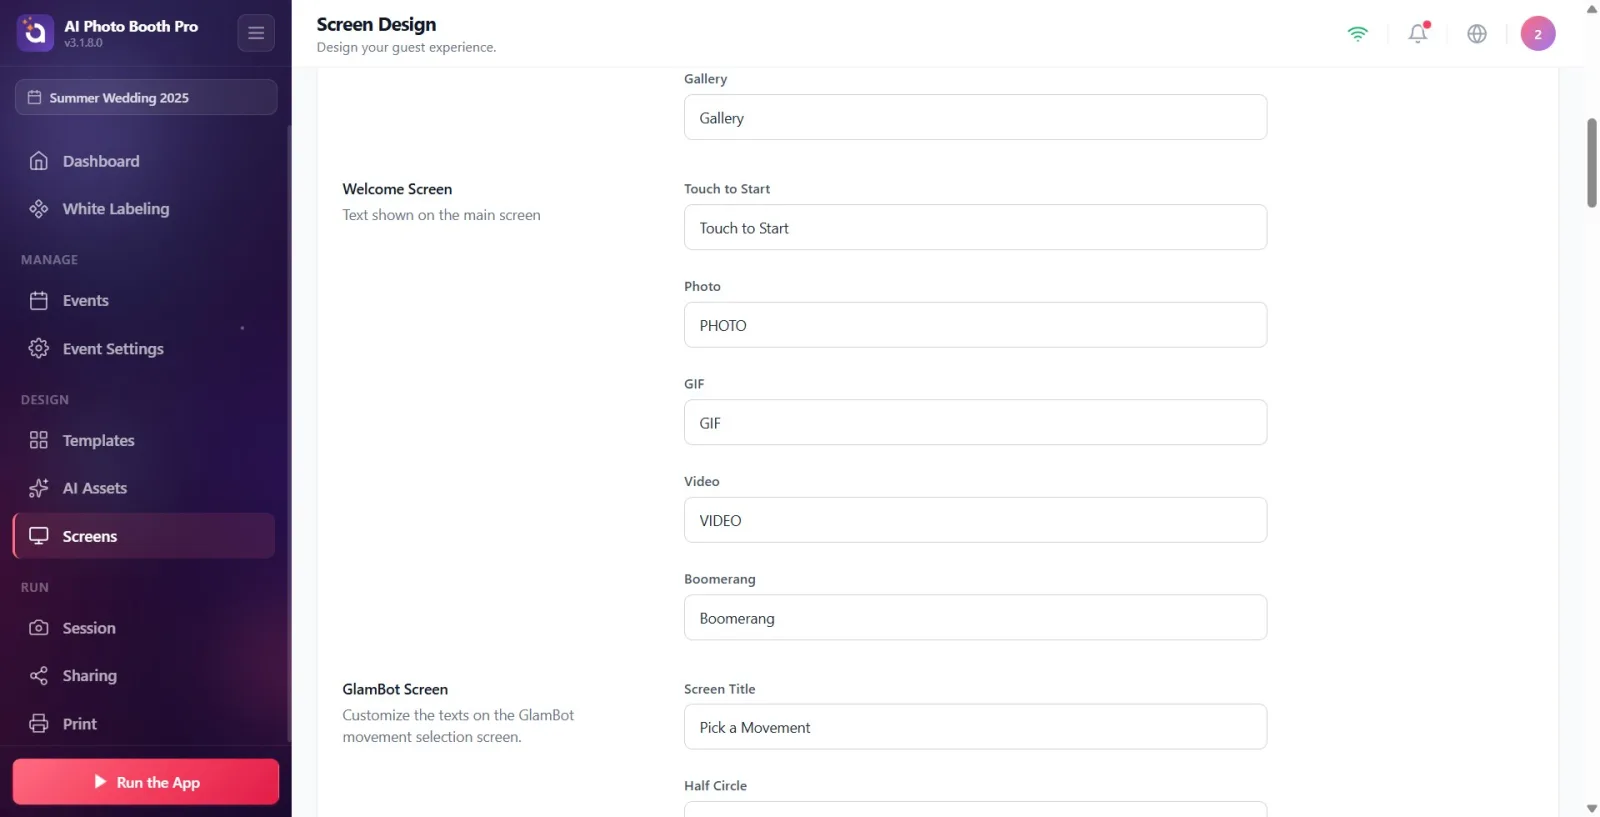Screen dimensions: 1600x817
Task: Open the user avatar menu
Action: (1538, 34)
